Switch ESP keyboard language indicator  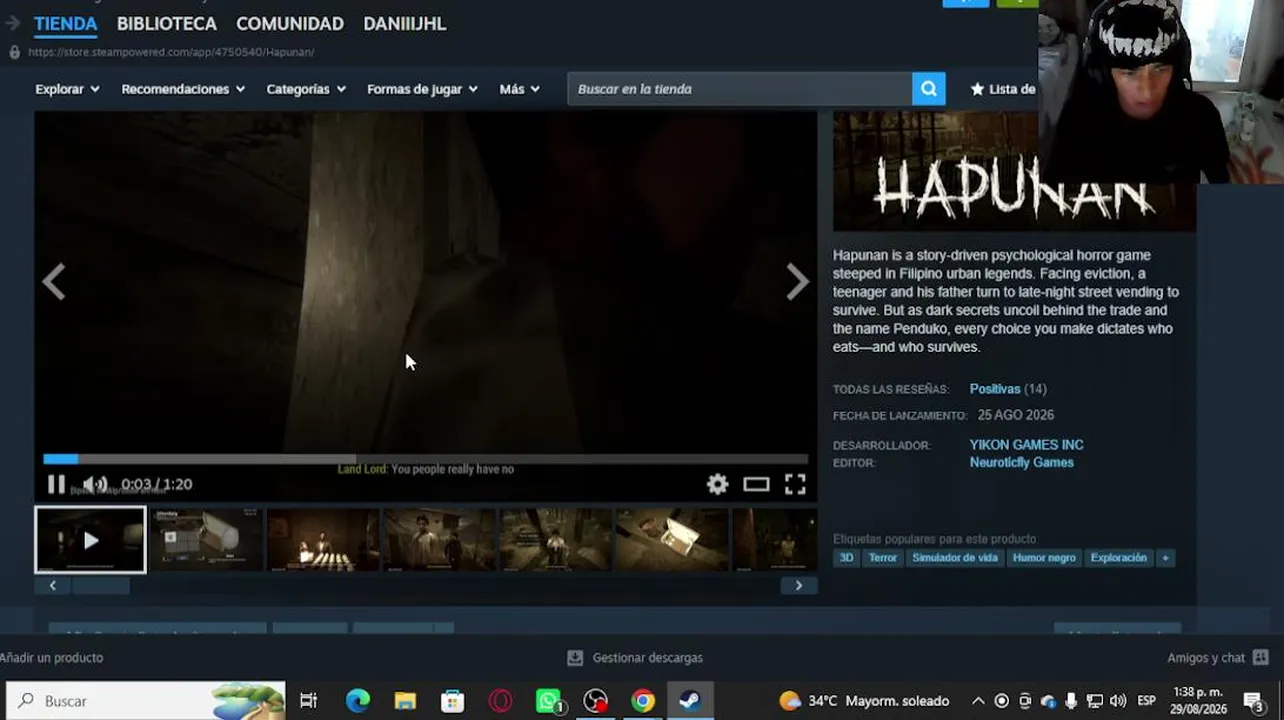pyautogui.click(x=1146, y=701)
